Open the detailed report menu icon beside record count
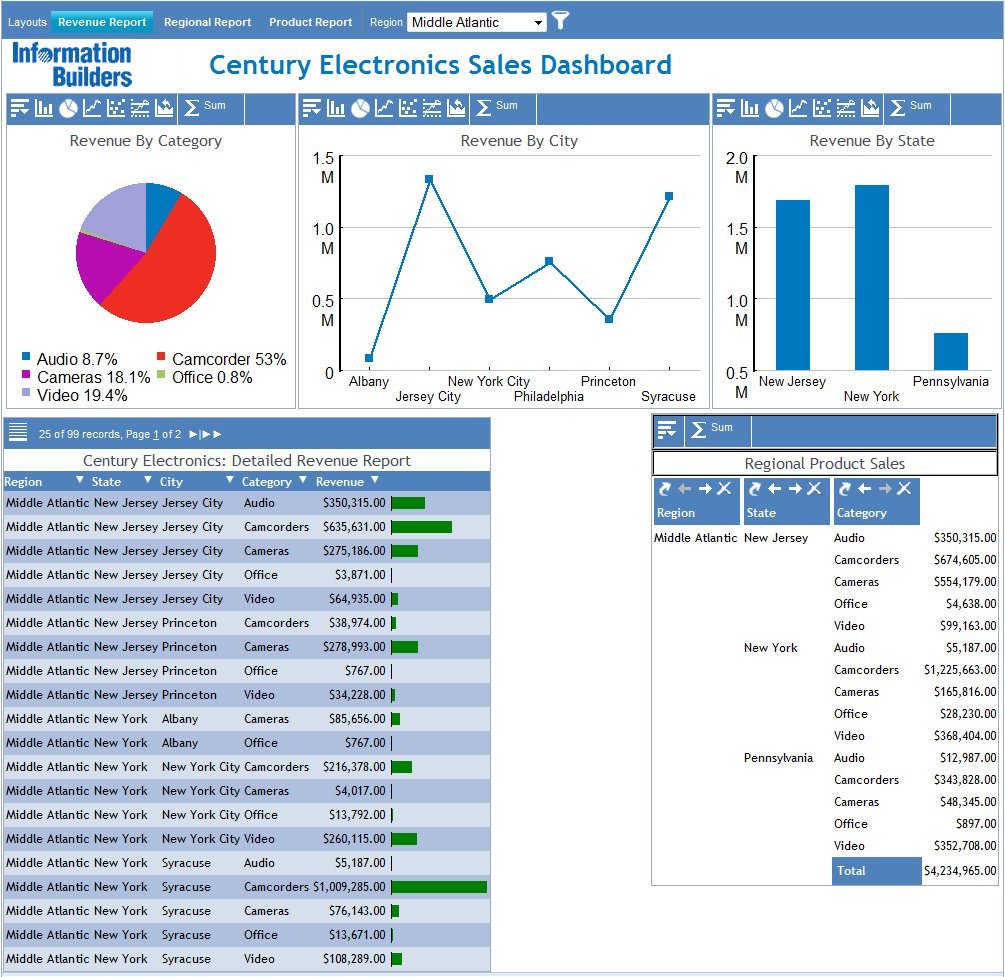The image size is (1005, 977). pyautogui.click(x=18, y=433)
